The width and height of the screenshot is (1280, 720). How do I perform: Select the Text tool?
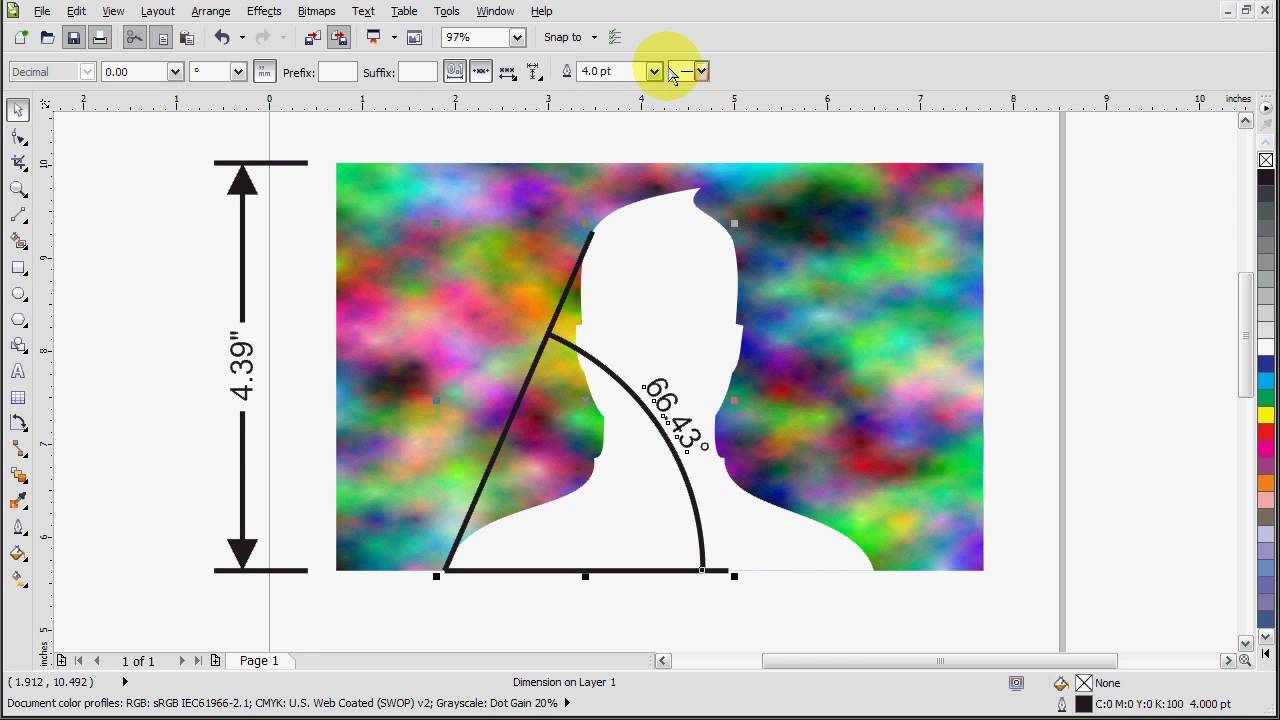pos(18,371)
